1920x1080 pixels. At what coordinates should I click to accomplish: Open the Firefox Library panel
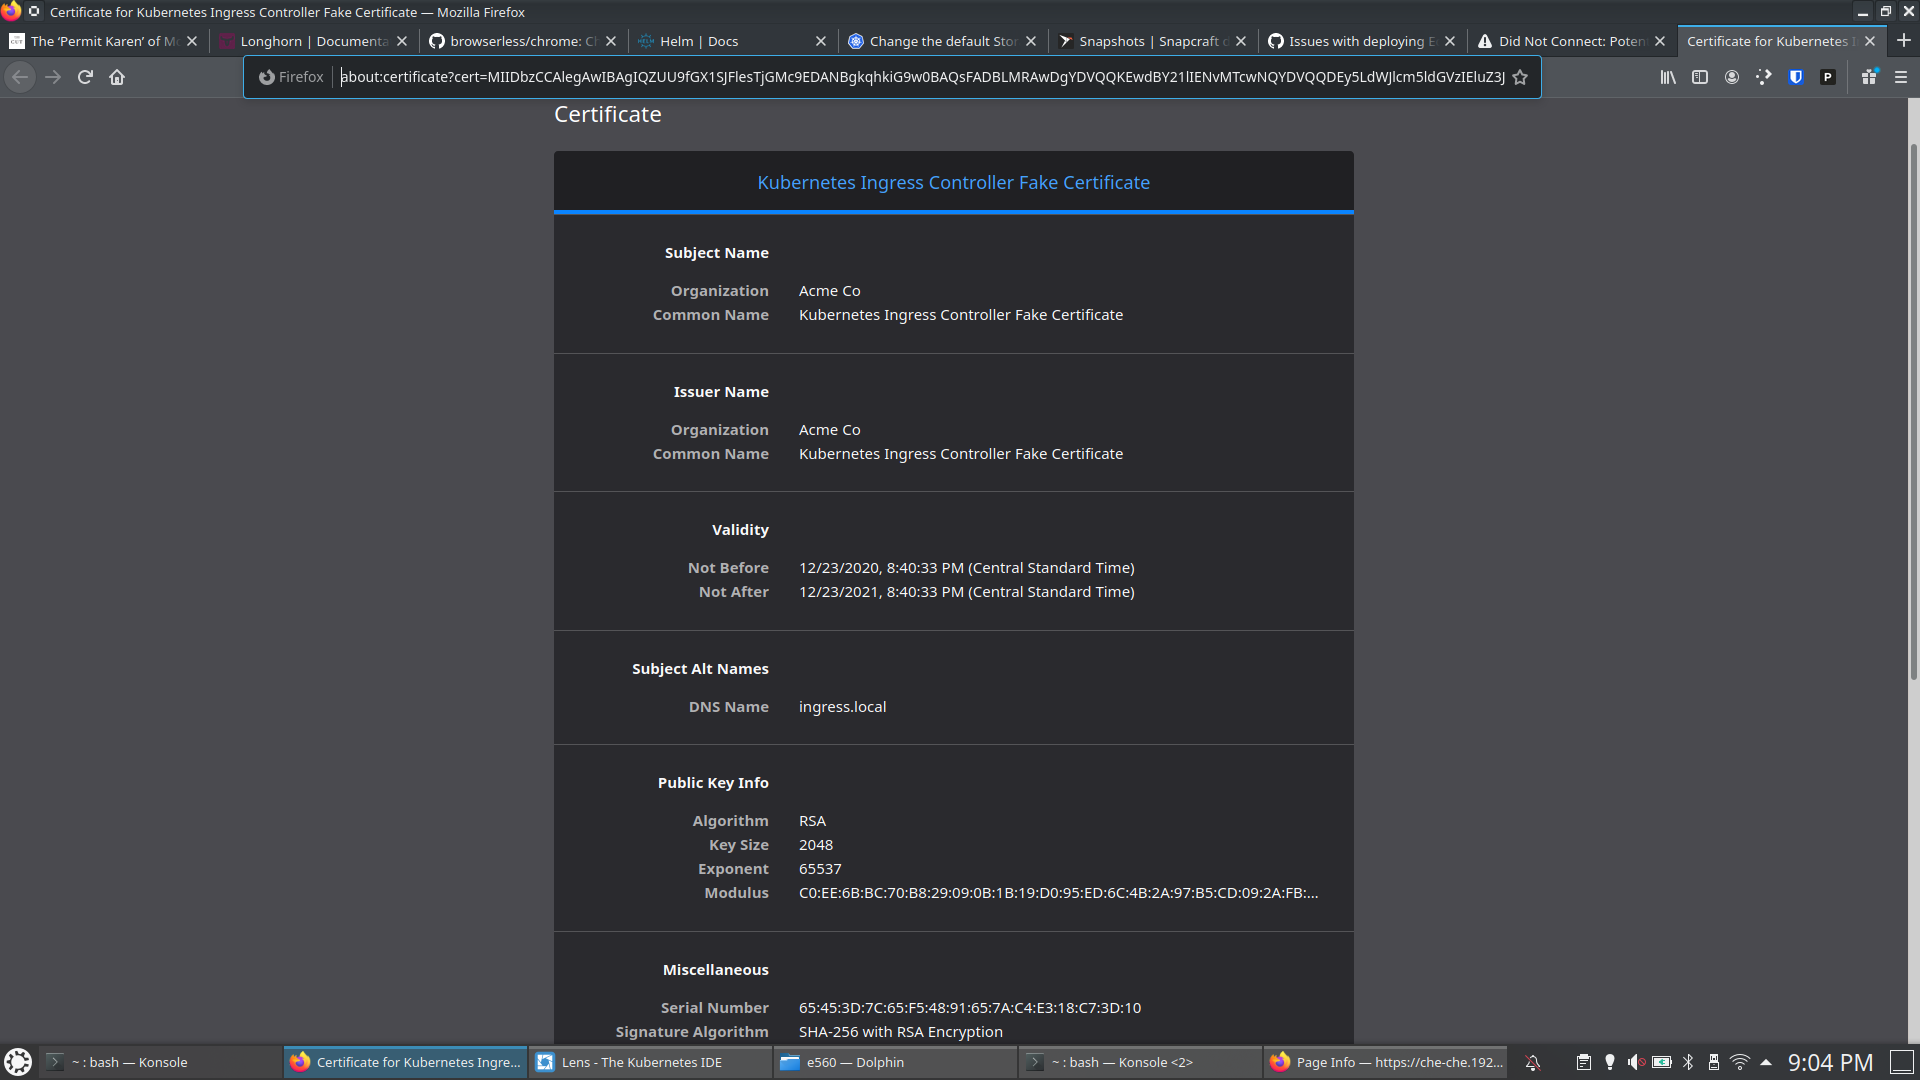[1667, 77]
